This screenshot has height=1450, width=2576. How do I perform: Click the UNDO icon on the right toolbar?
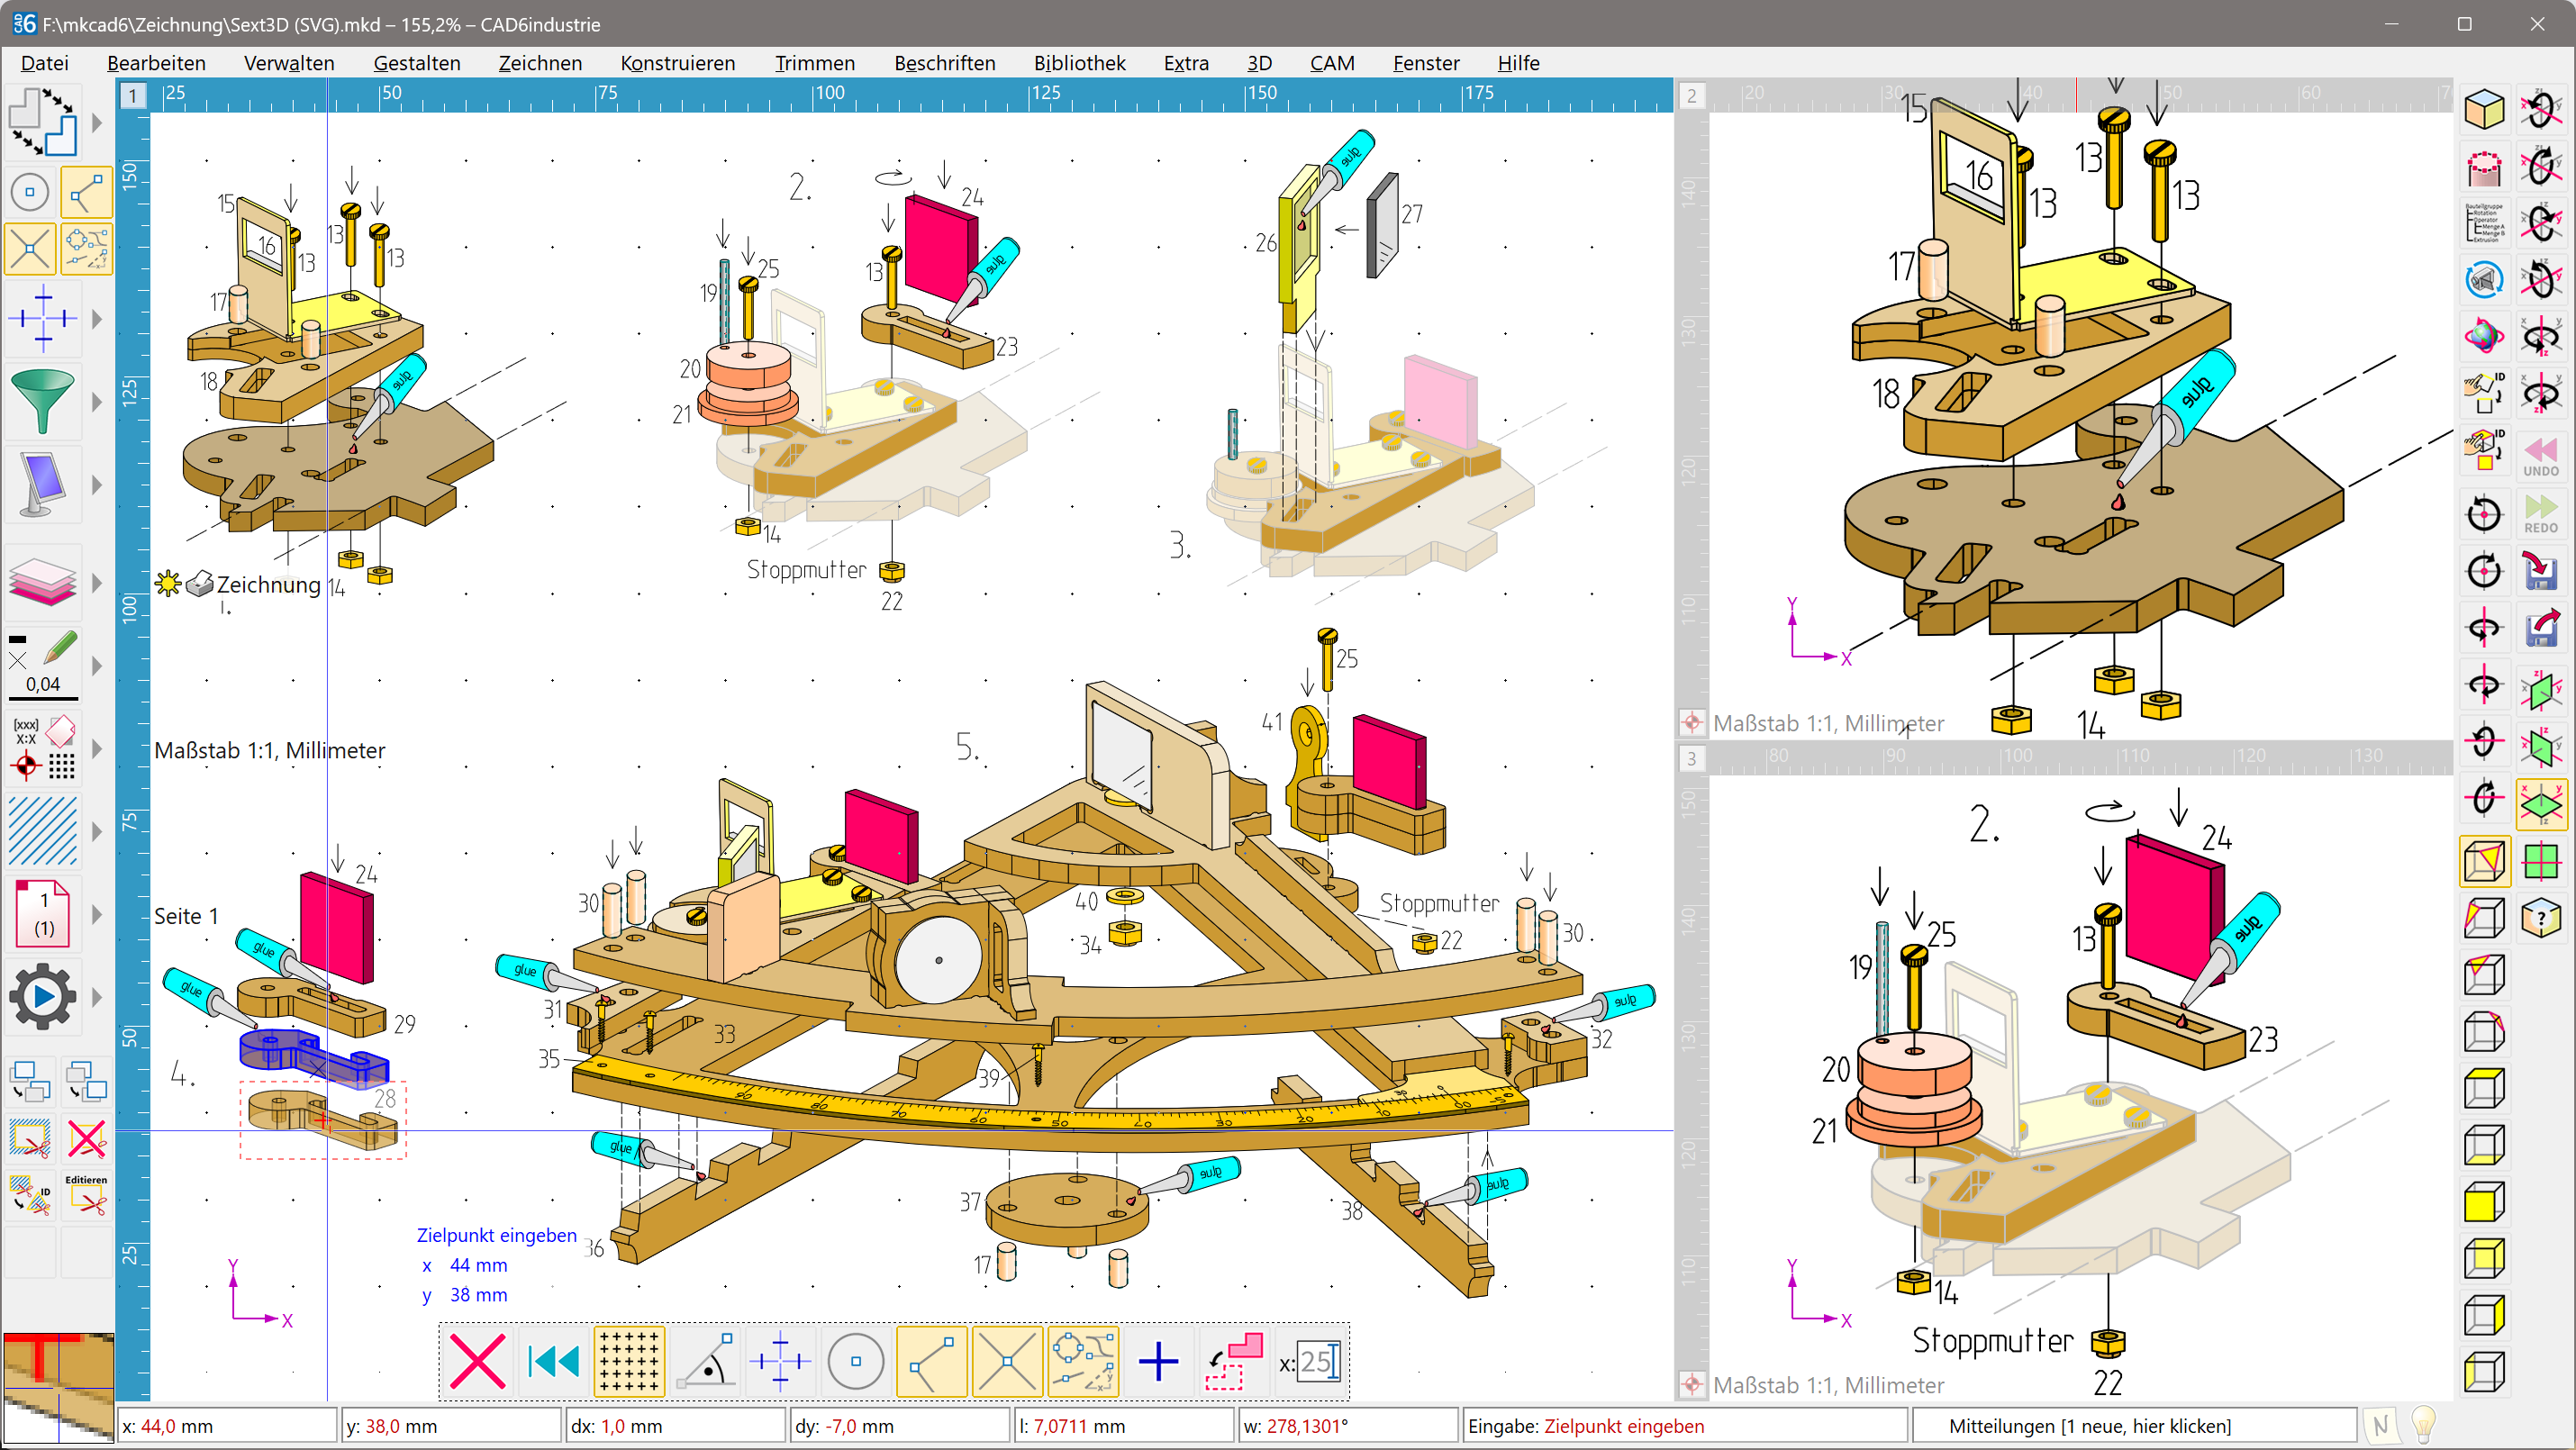coord(2541,455)
